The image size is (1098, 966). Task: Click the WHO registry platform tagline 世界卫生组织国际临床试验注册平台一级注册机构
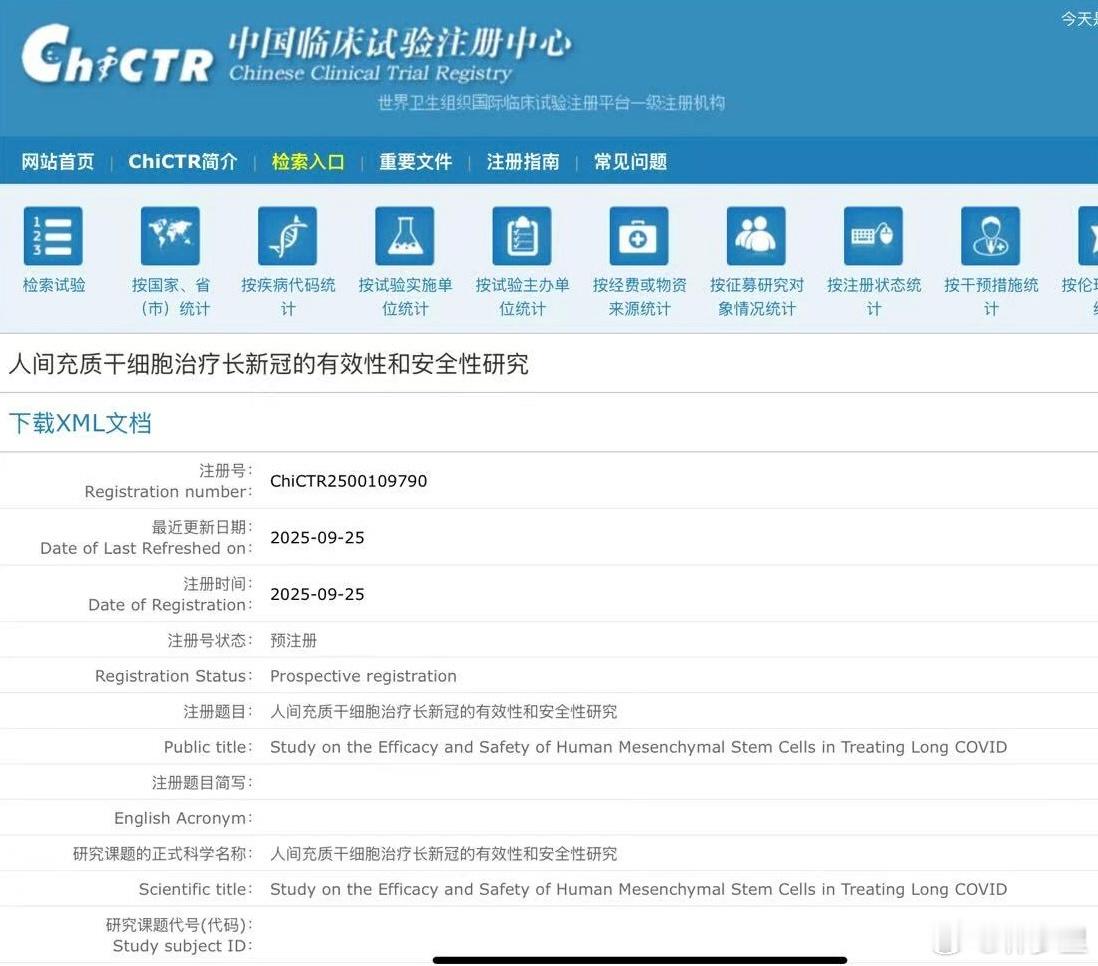click(551, 103)
